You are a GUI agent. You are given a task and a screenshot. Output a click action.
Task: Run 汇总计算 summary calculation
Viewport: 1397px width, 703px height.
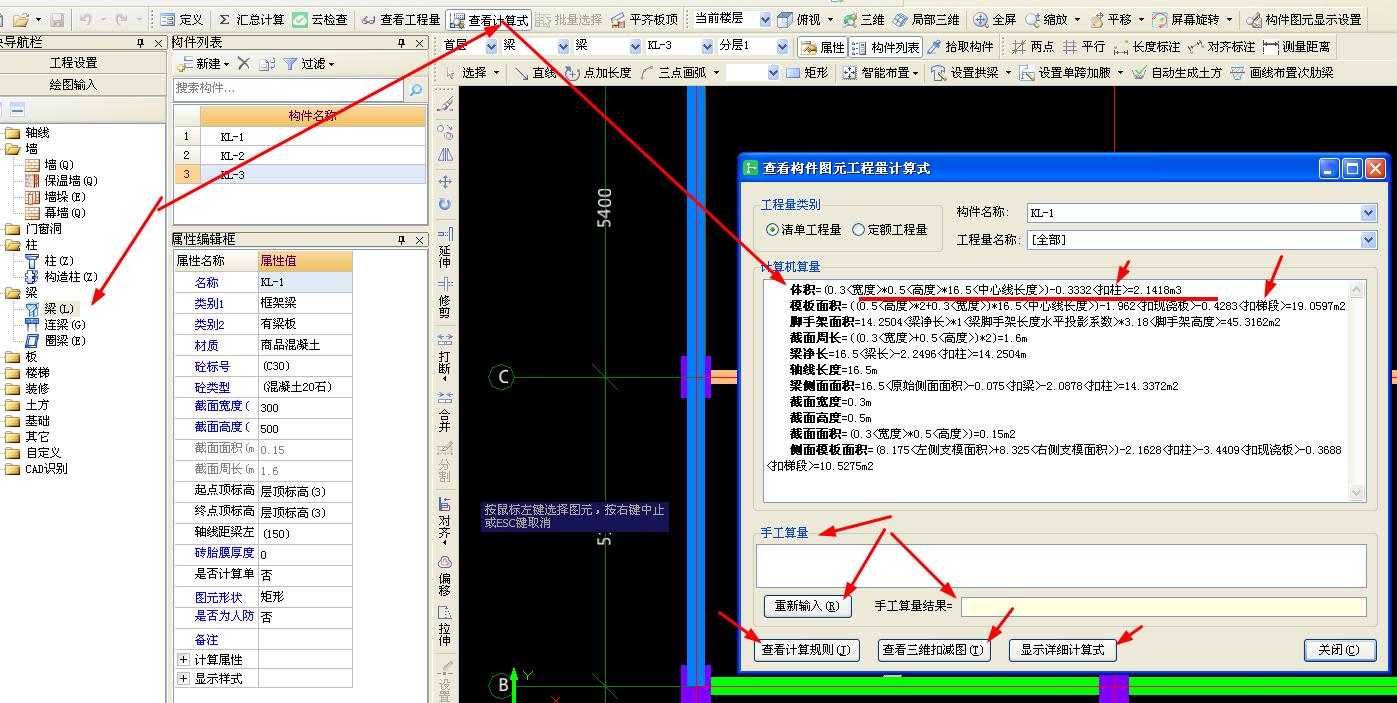click(251, 20)
